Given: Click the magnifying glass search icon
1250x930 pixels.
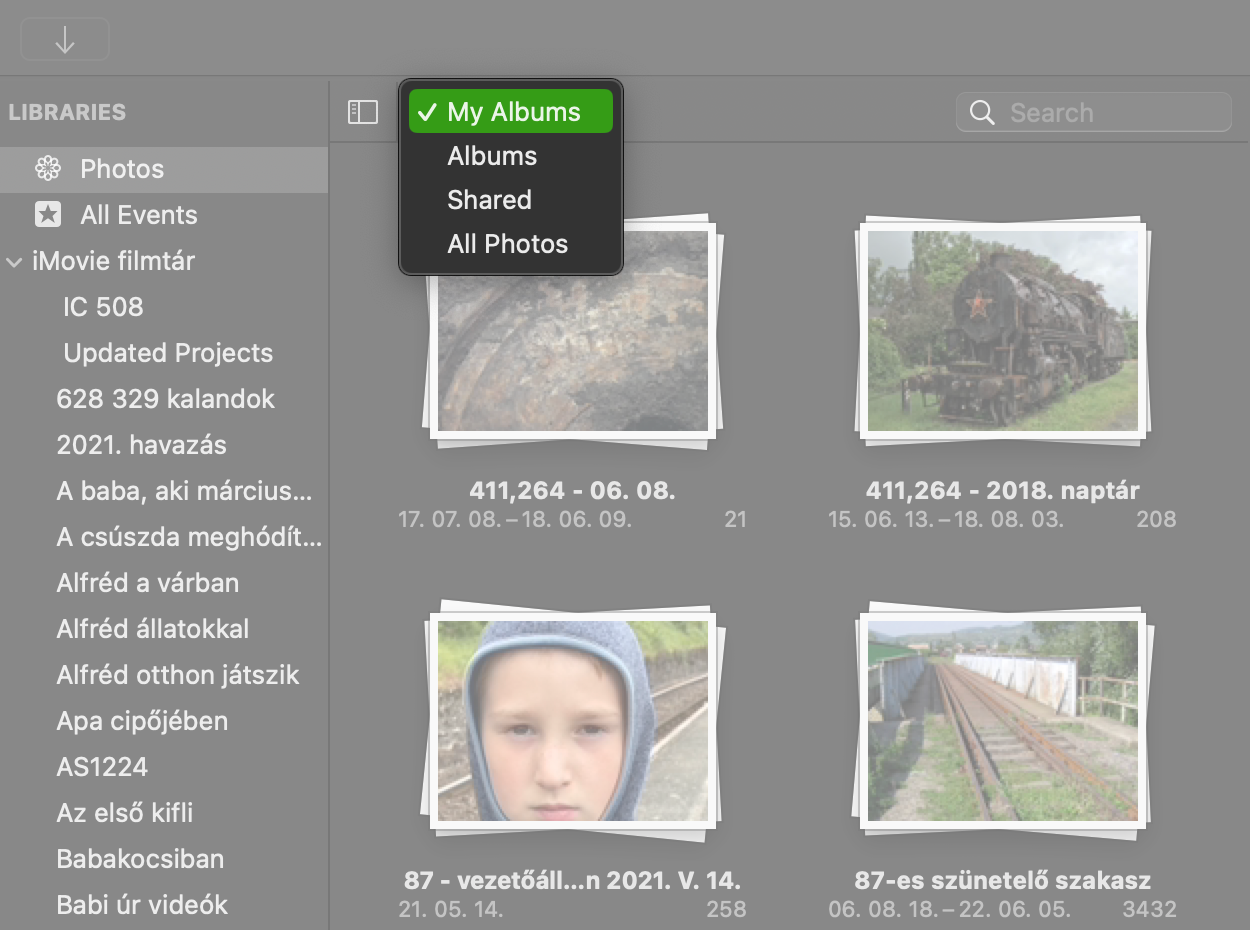Looking at the screenshot, I should [x=983, y=113].
